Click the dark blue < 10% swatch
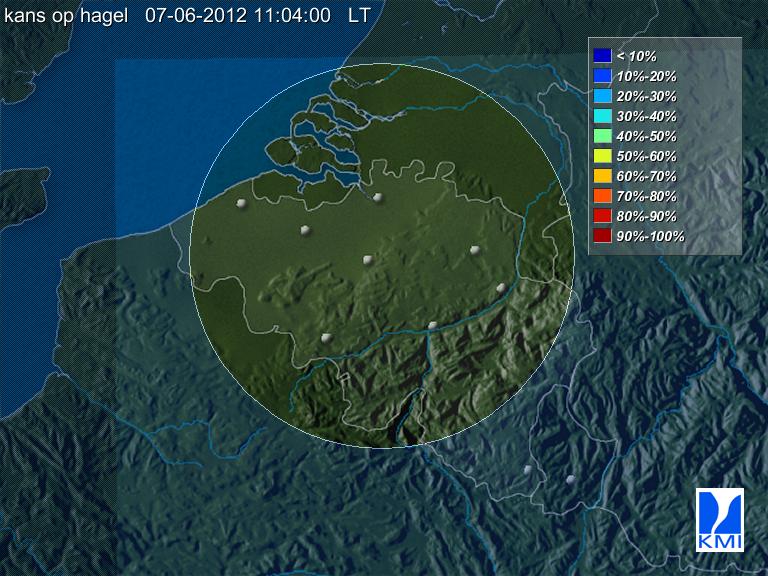Image resolution: width=768 pixels, height=576 pixels. (x=602, y=56)
